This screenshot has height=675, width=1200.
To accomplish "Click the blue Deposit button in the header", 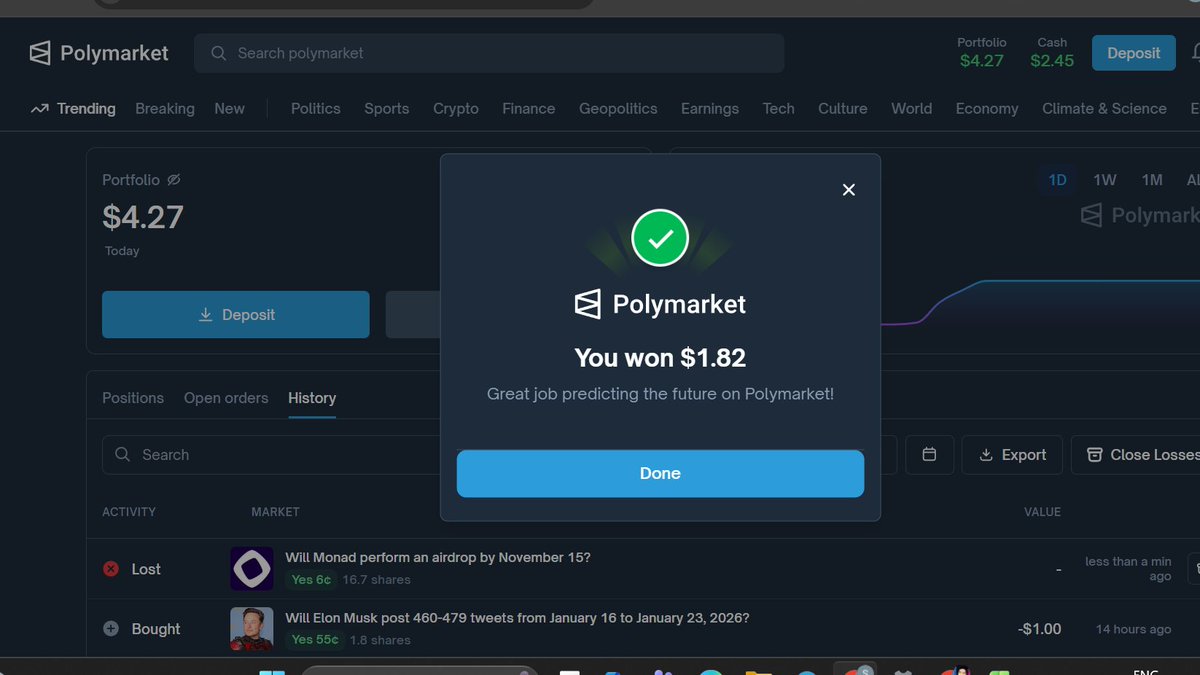I will (1134, 53).
